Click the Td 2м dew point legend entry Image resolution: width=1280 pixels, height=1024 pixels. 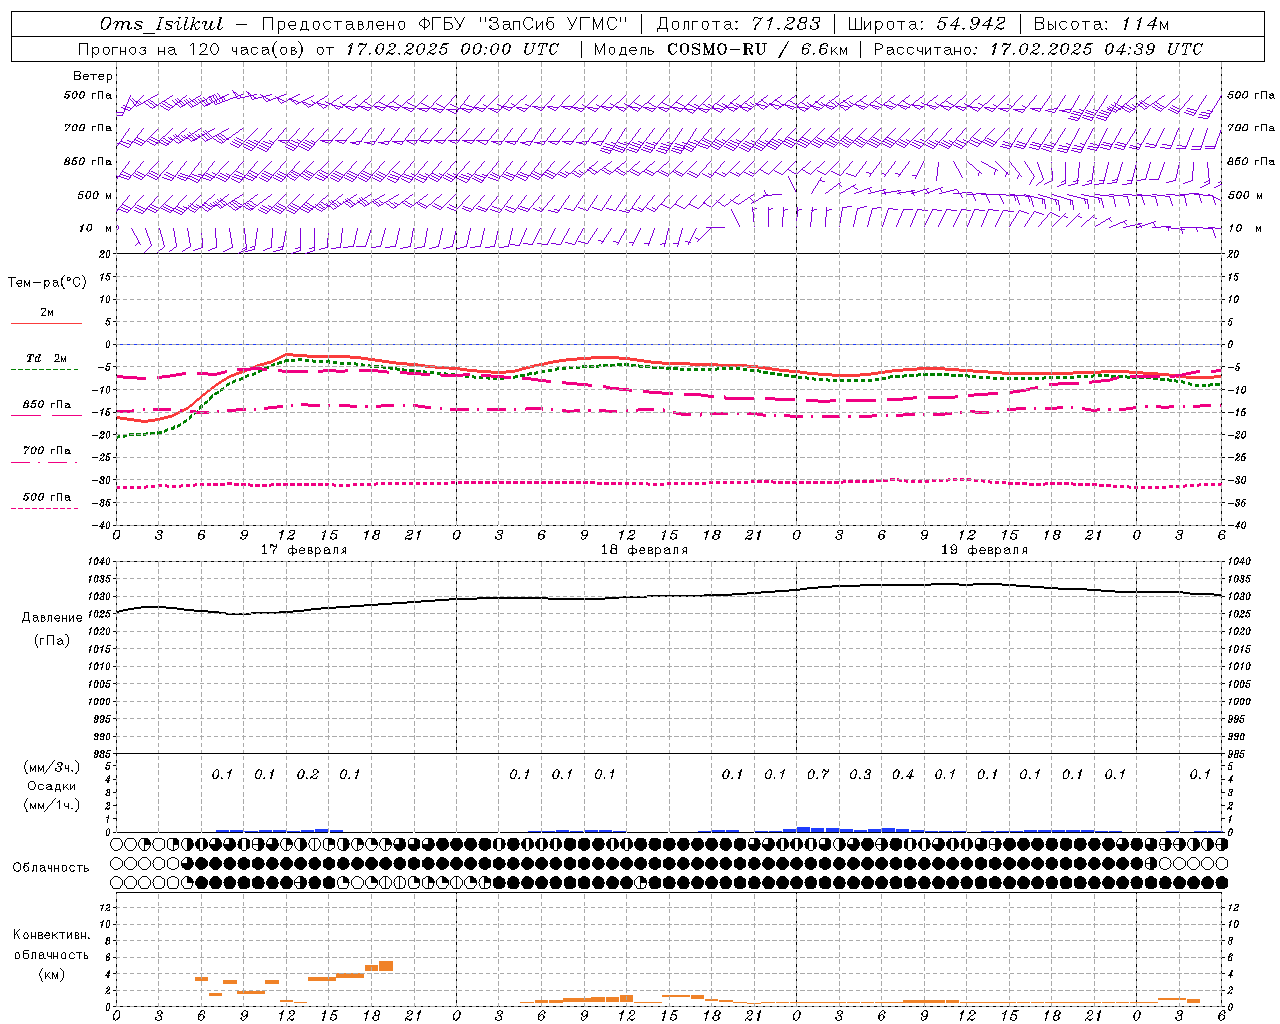[x=46, y=358]
